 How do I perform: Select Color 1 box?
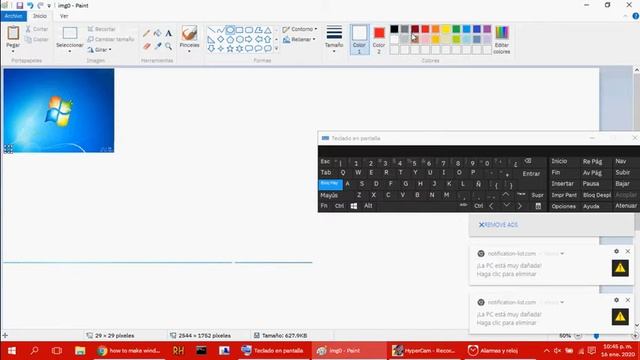[x=359, y=40]
